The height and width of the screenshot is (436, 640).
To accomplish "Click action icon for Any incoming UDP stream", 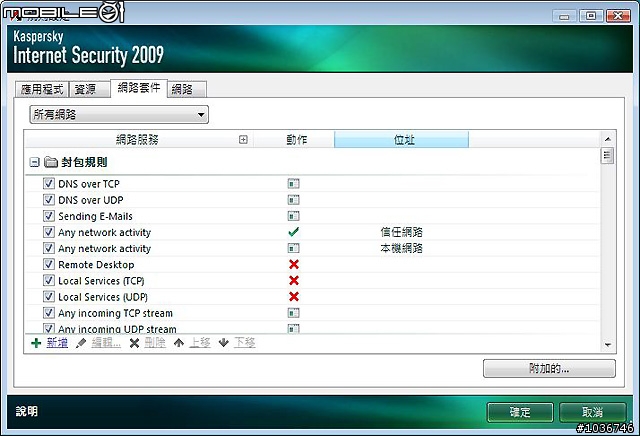I will click(x=293, y=328).
